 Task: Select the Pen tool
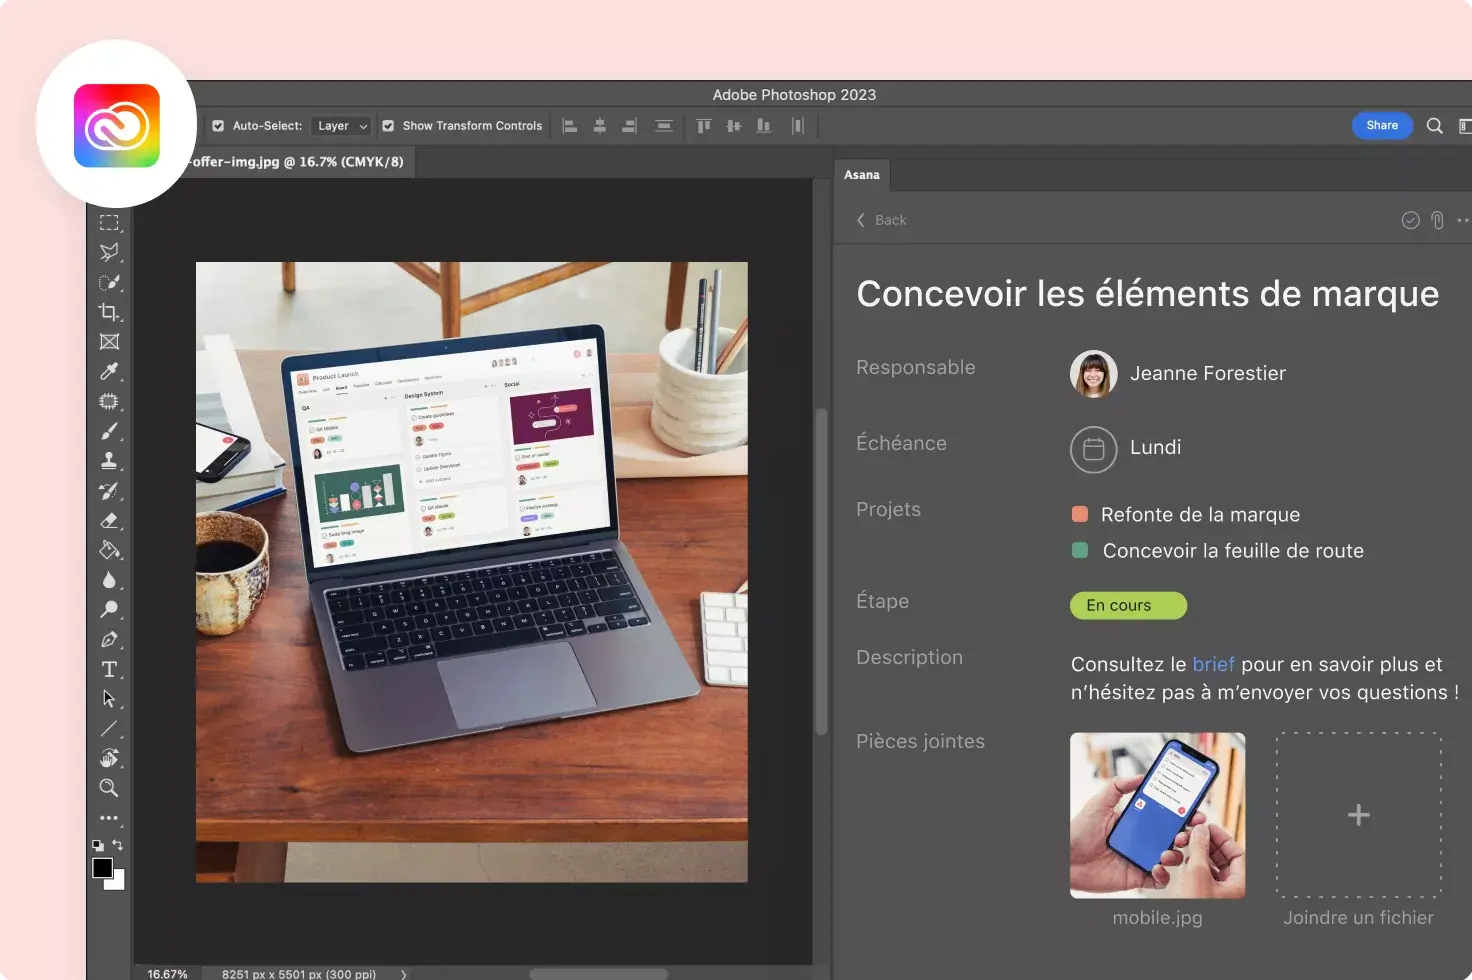[110, 639]
